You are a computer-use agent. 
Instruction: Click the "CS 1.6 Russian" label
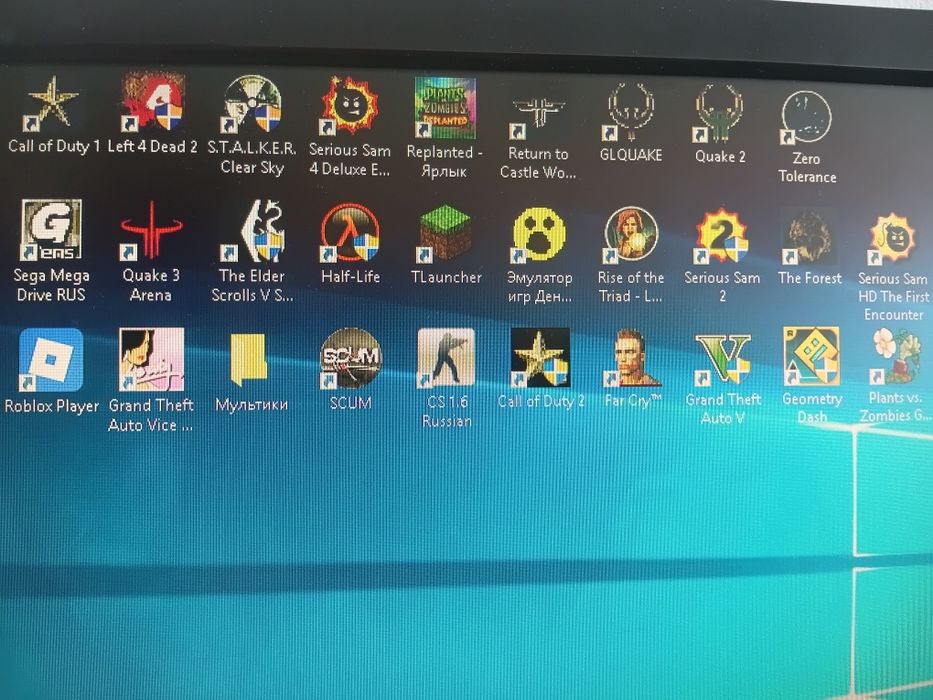pos(446,411)
